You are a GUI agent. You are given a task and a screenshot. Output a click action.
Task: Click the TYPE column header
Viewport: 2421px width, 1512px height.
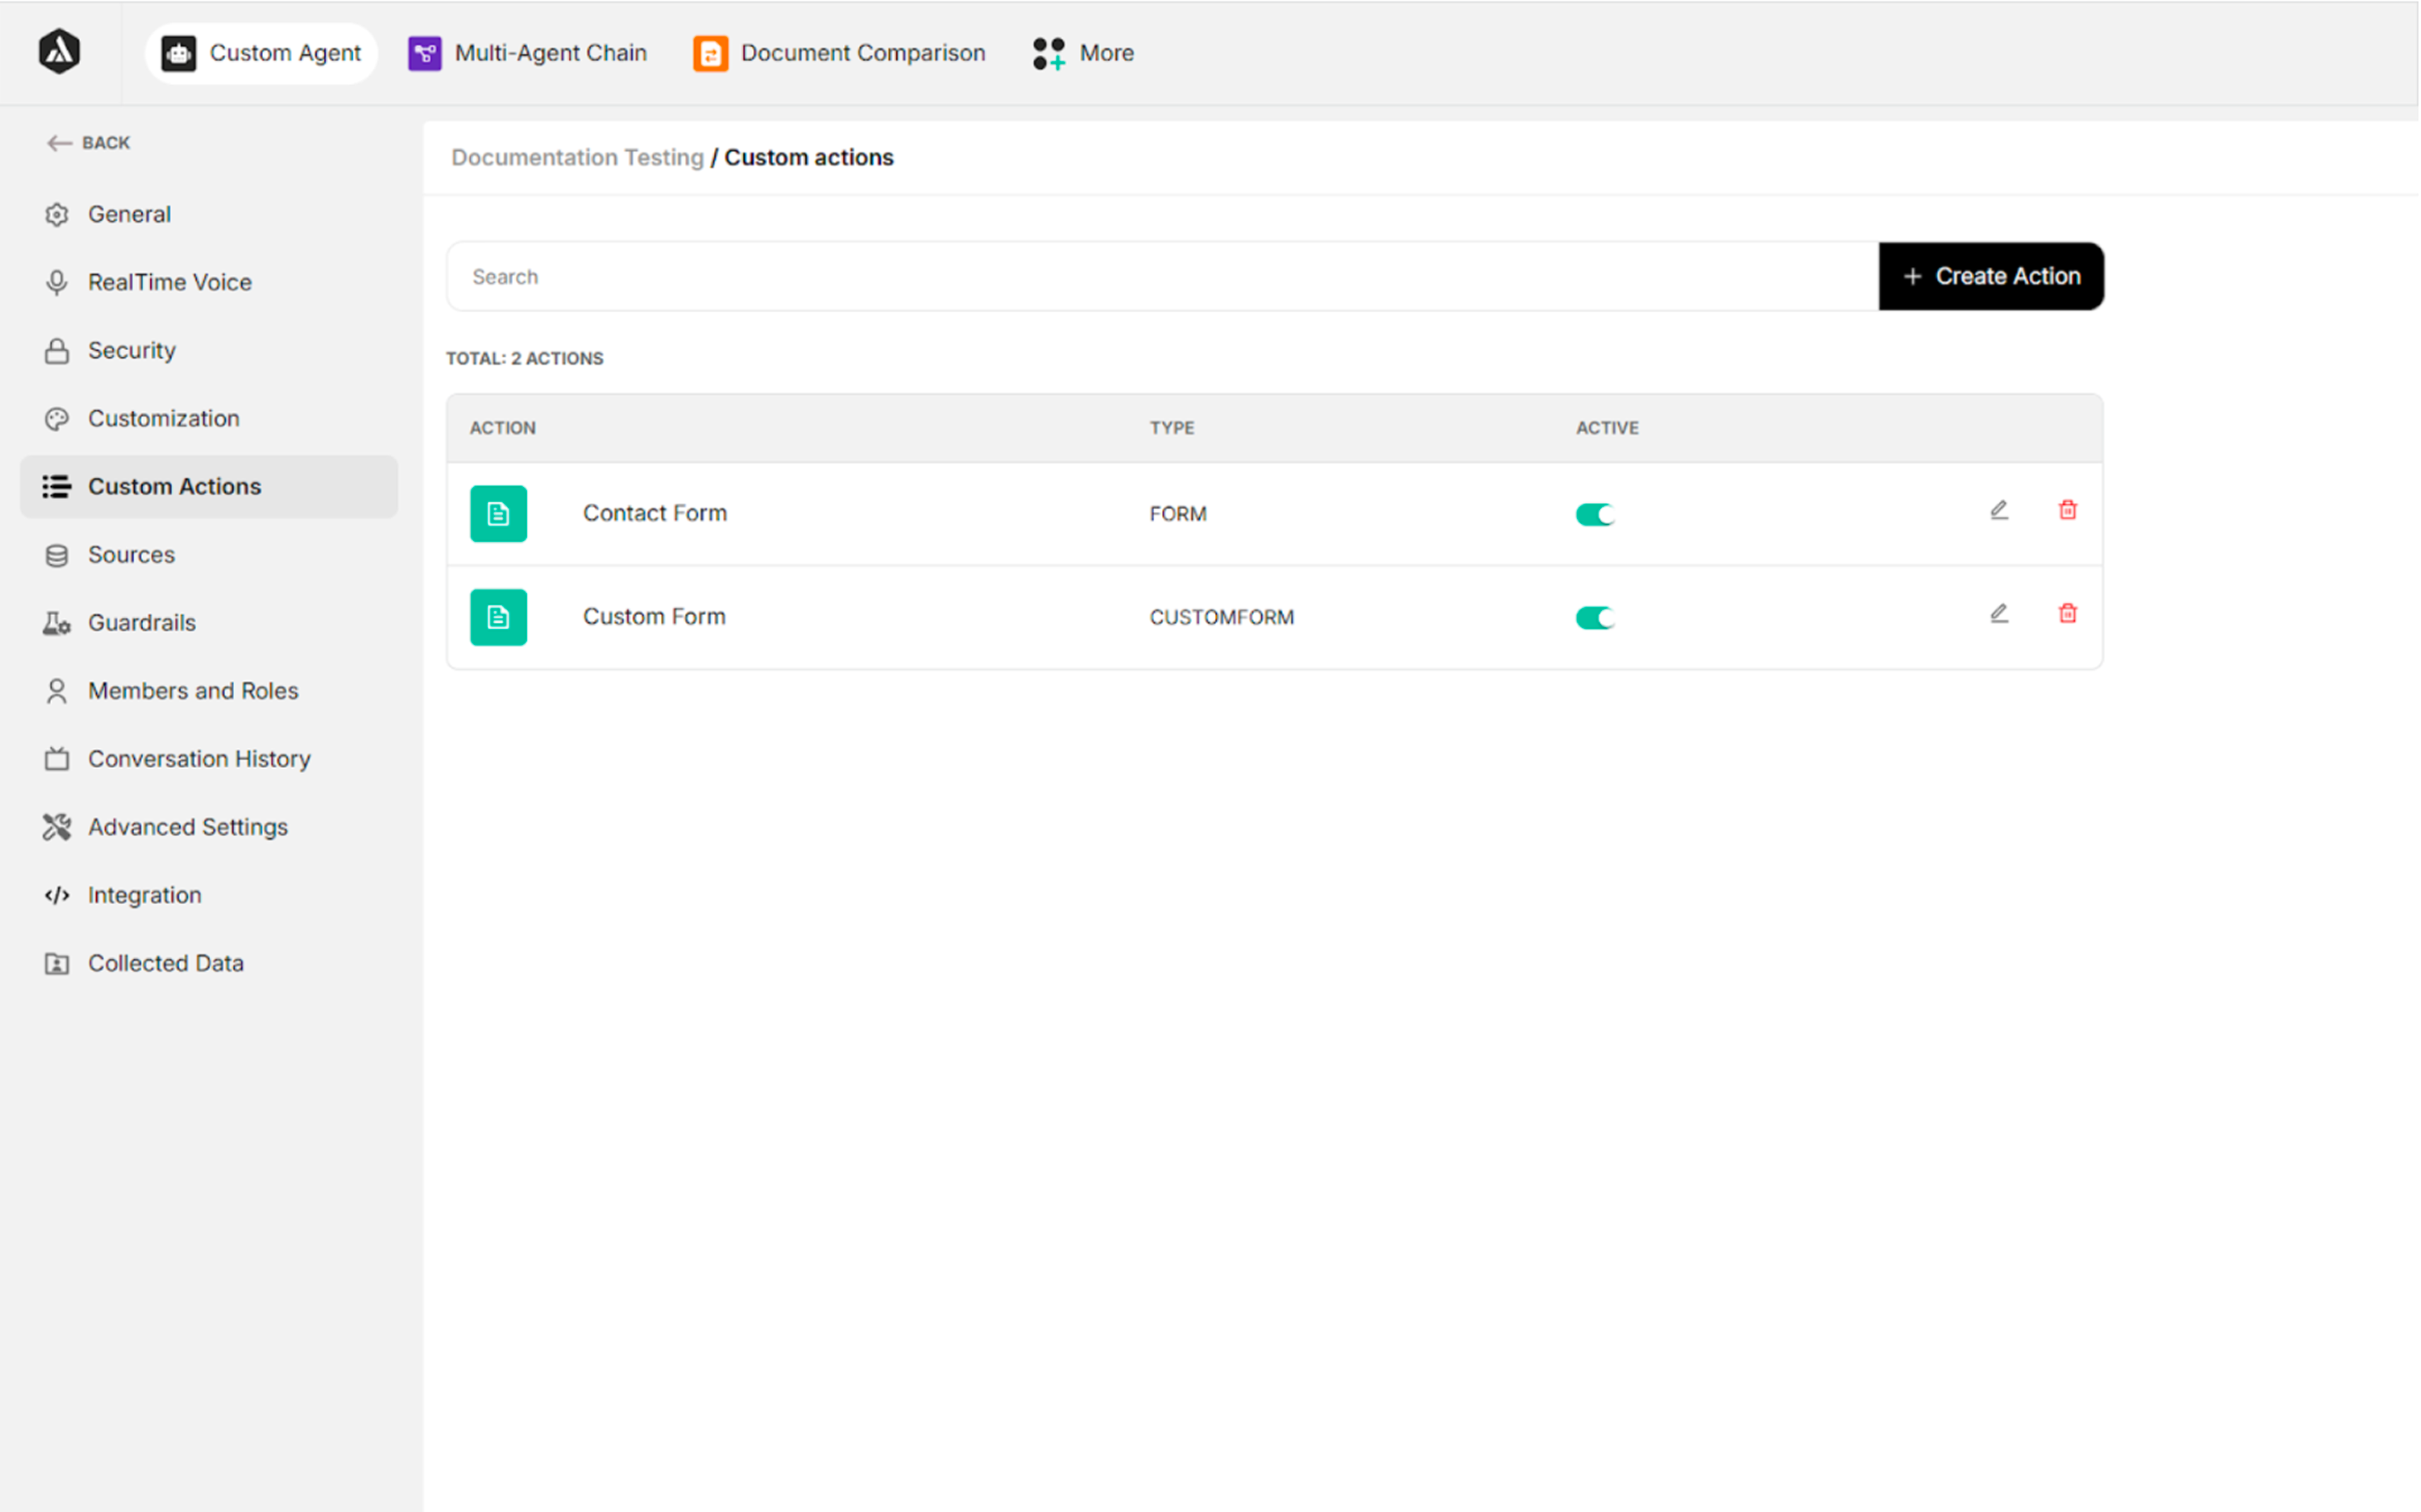(1171, 428)
